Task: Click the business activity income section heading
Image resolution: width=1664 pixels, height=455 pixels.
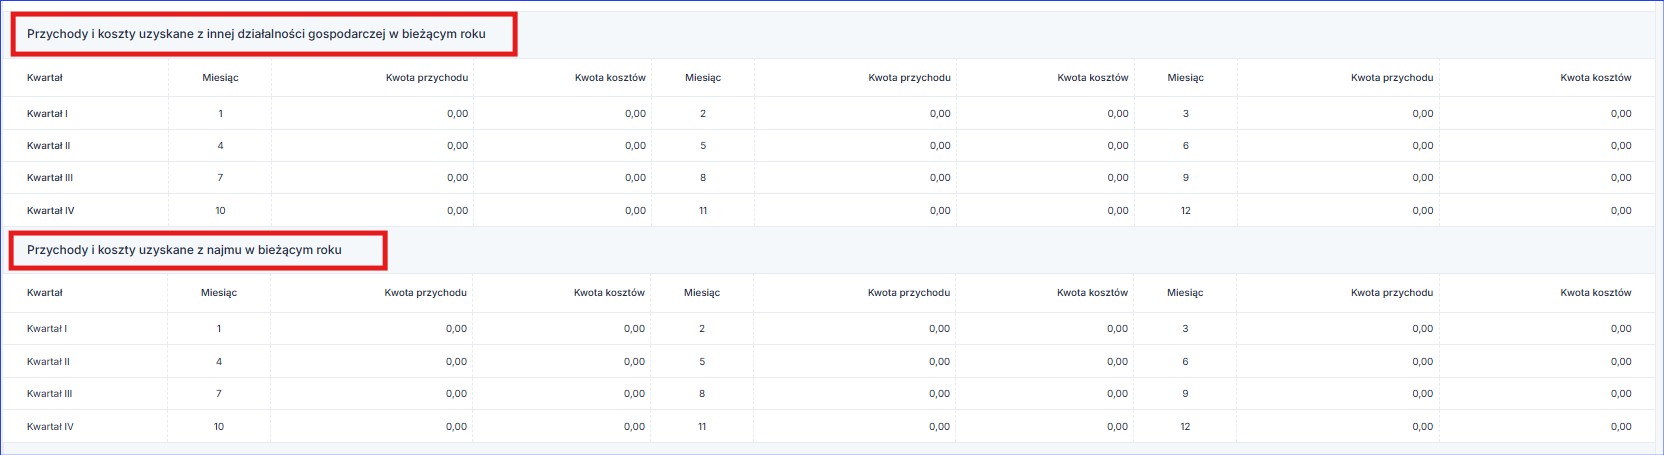Action: 256,34
